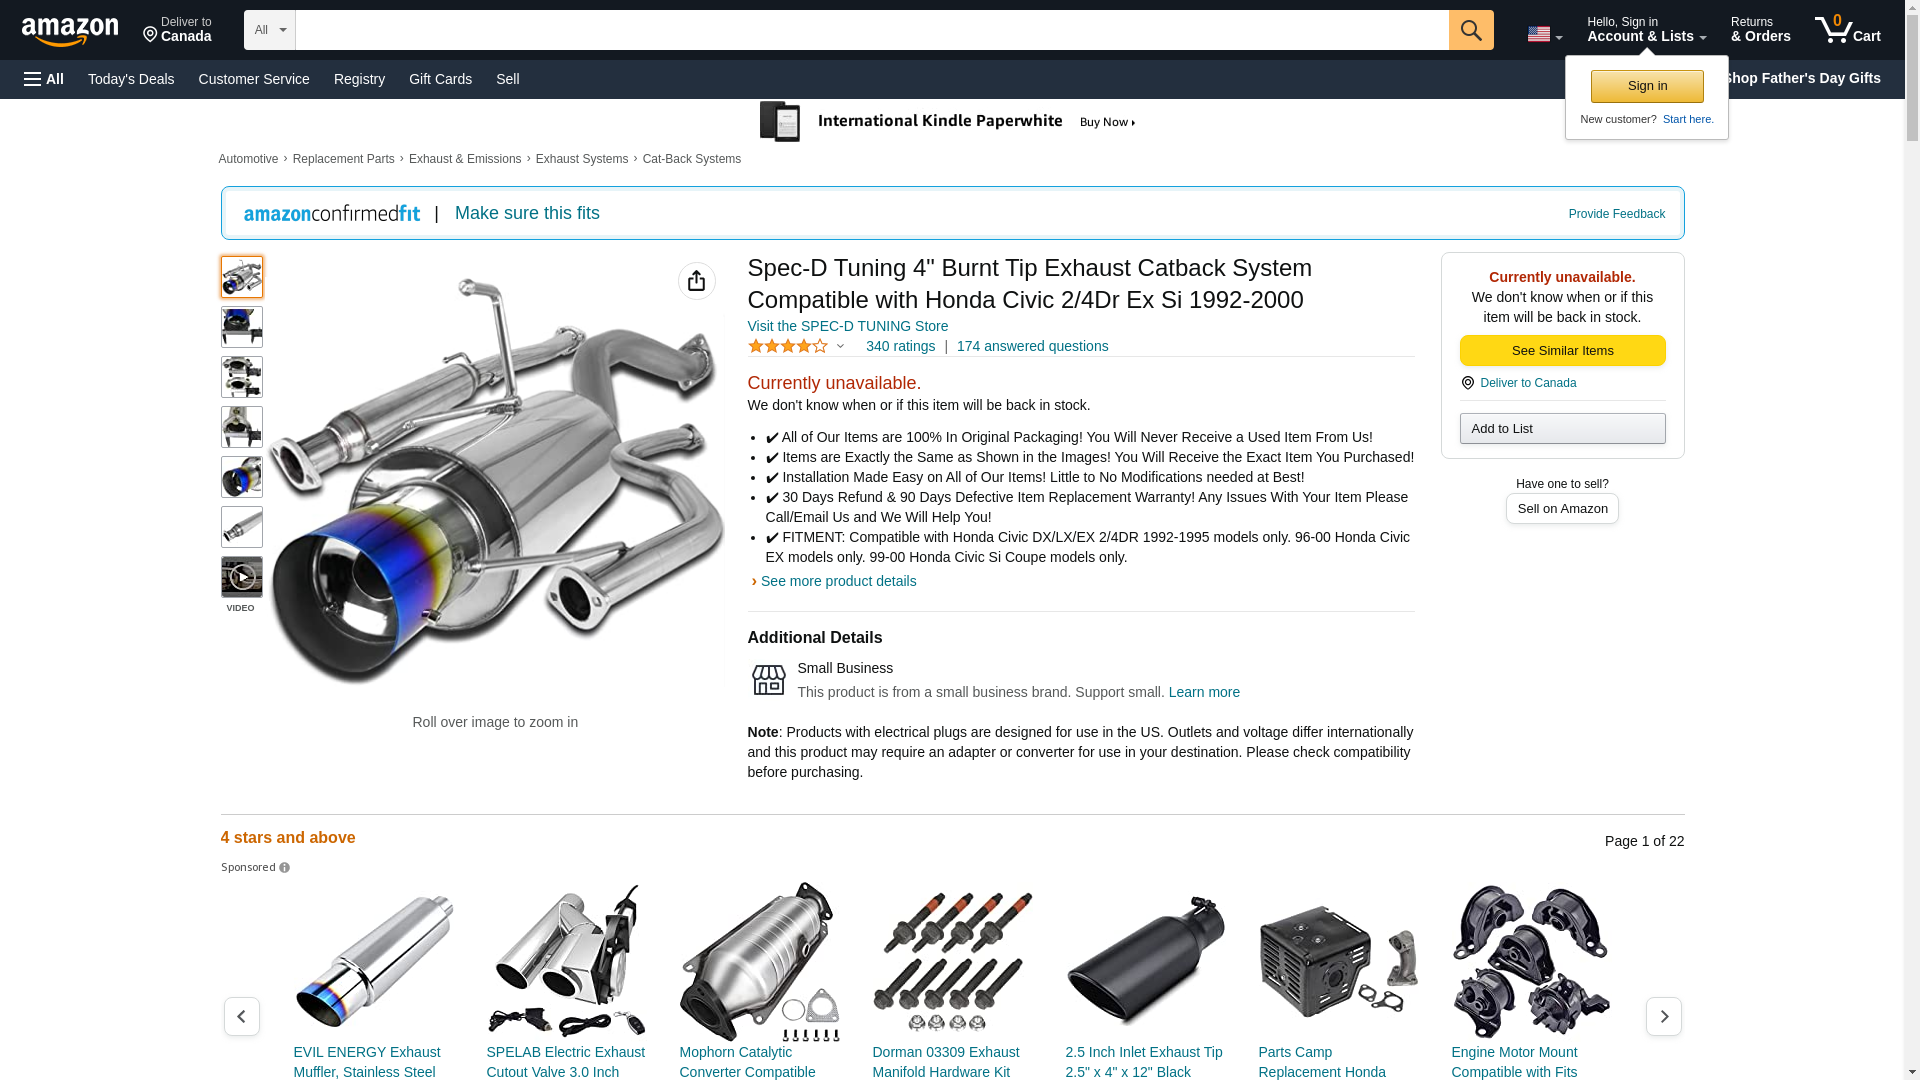Click inside the Amazon search field

click(870, 30)
